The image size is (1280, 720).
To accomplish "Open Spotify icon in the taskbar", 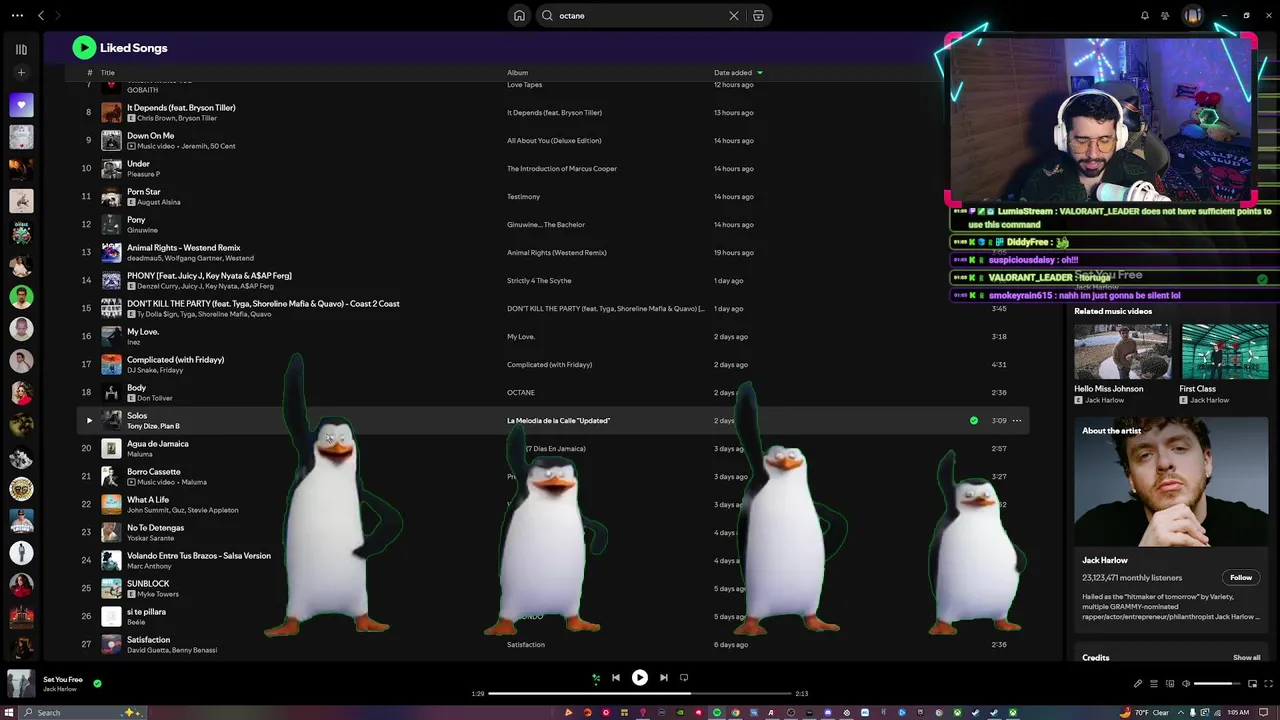I will 717,713.
